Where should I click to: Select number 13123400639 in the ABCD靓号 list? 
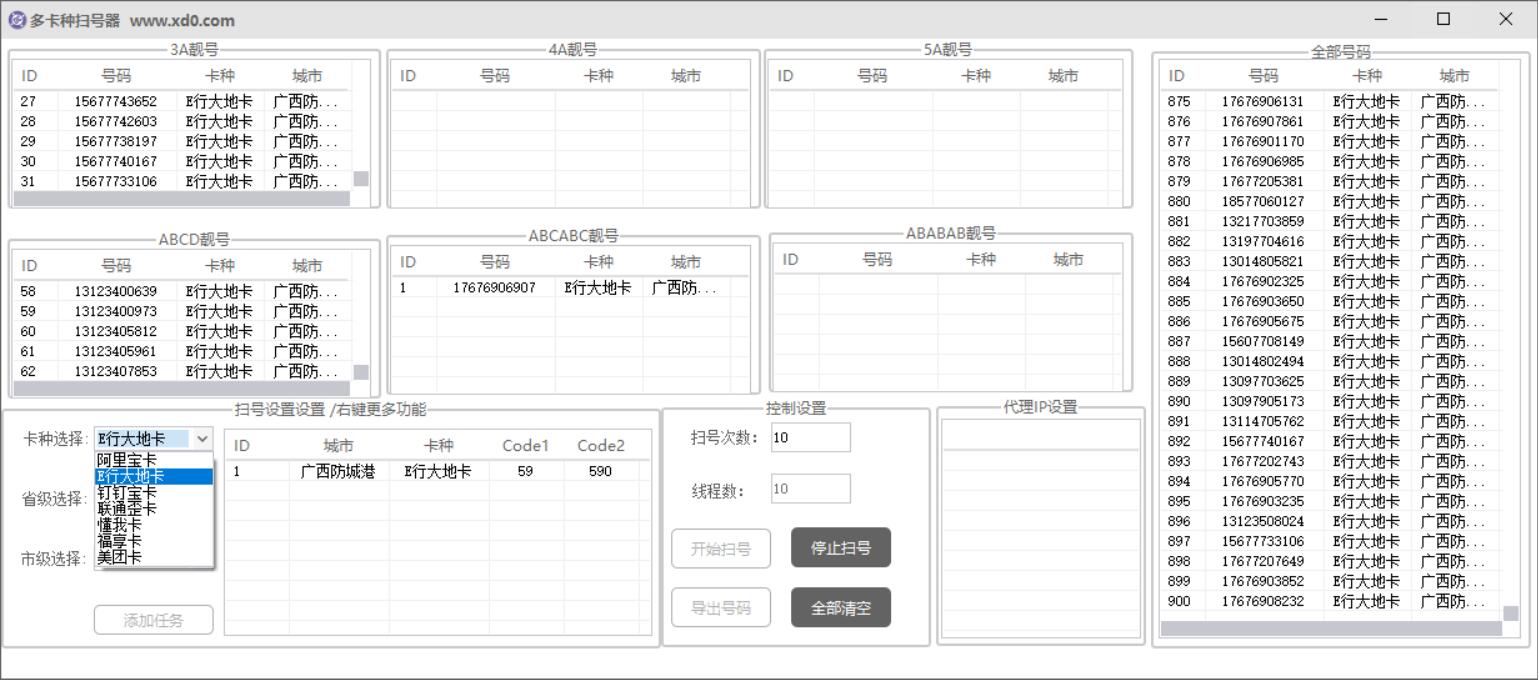(116, 291)
